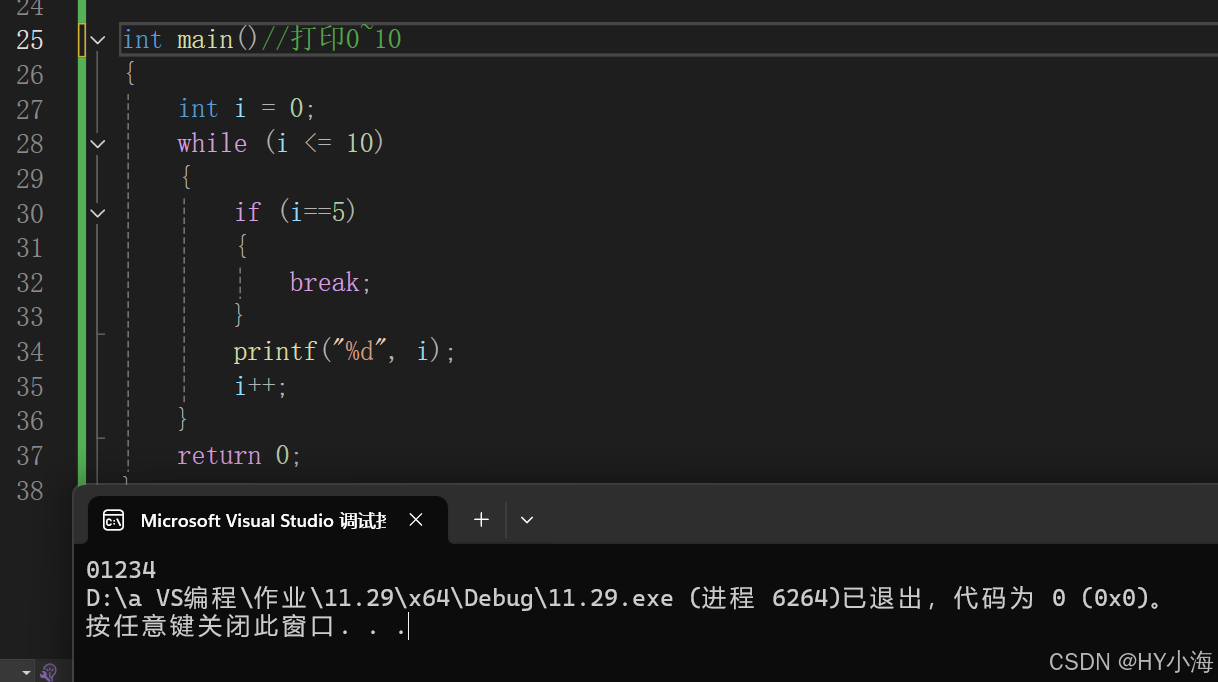
Task: Select line number 27 in the gutter
Action: coord(30,108)
